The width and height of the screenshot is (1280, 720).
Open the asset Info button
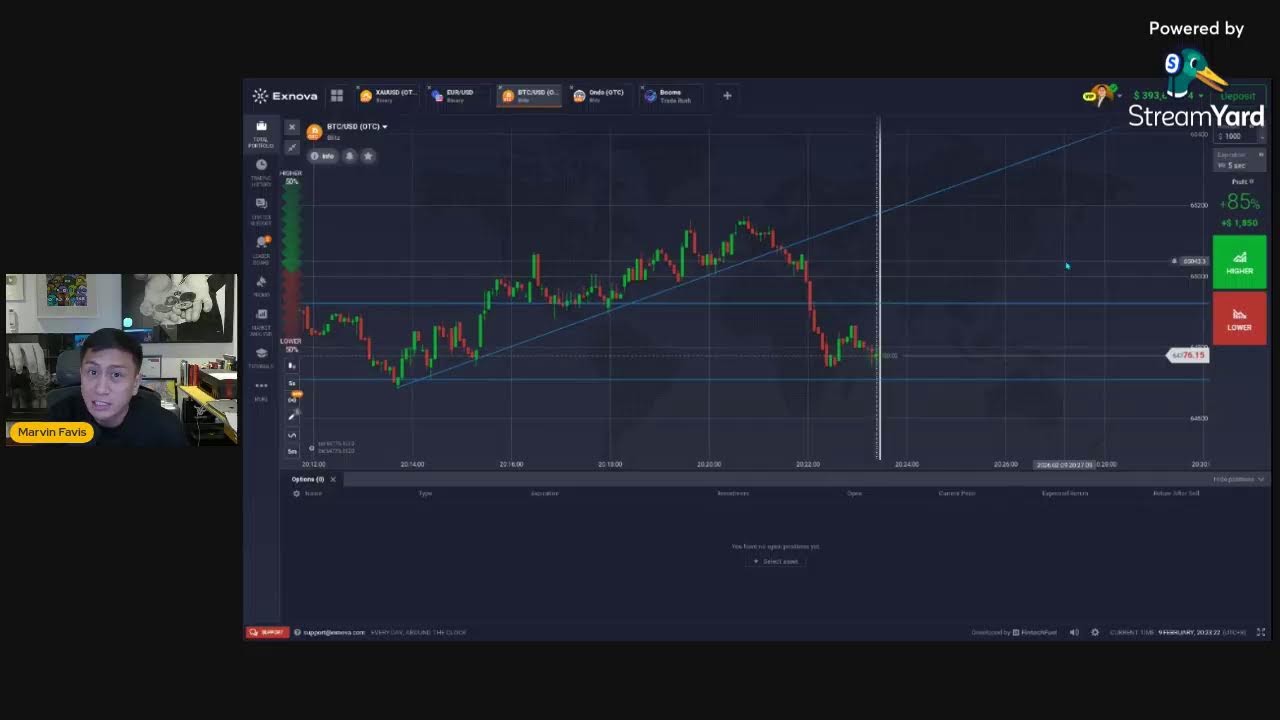click(322, 156)
